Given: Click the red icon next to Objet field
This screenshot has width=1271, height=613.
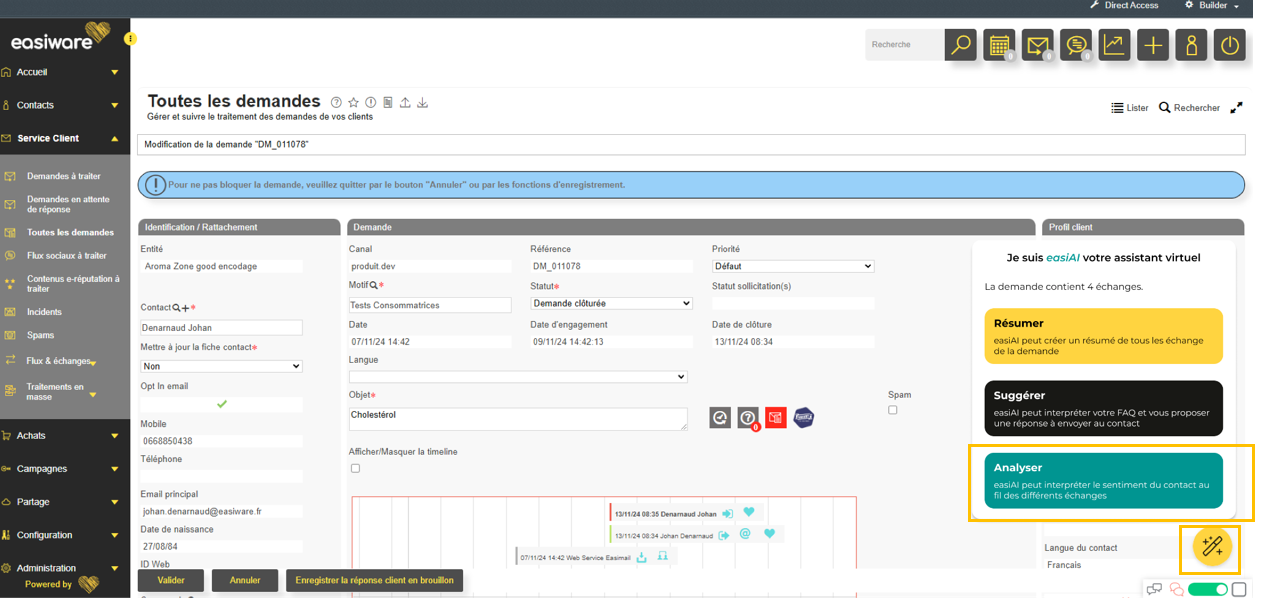Looking at the screenshot, I should (x=775, y=417).
